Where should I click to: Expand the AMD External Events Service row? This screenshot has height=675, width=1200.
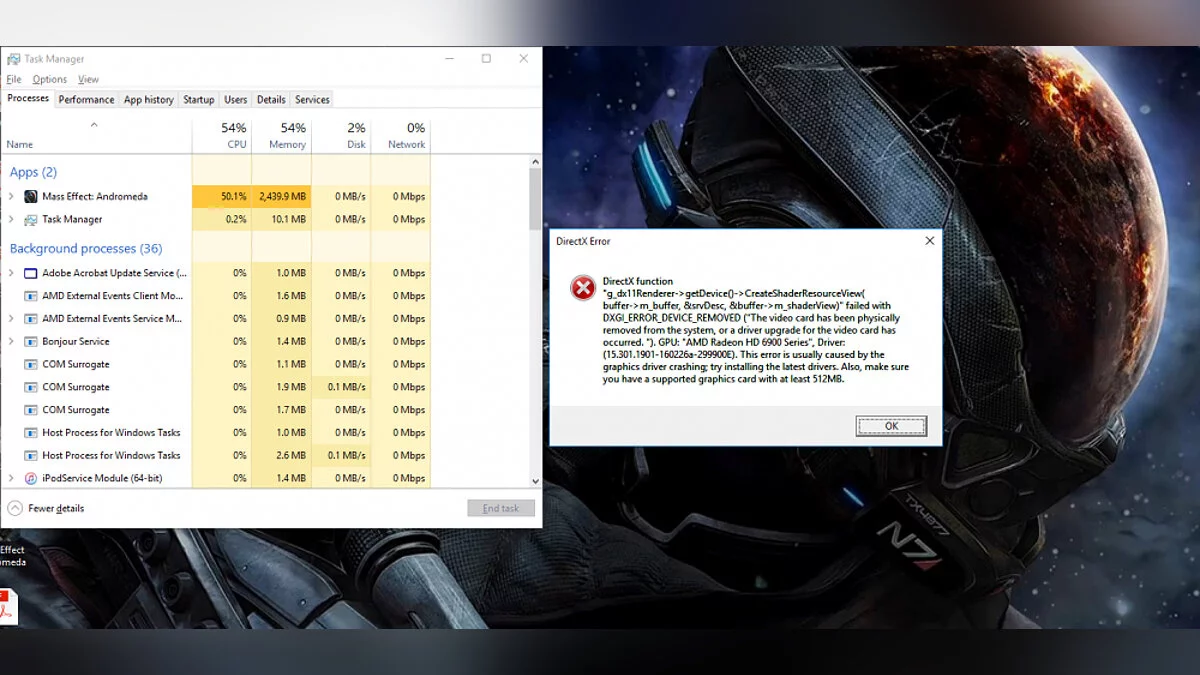11,319
